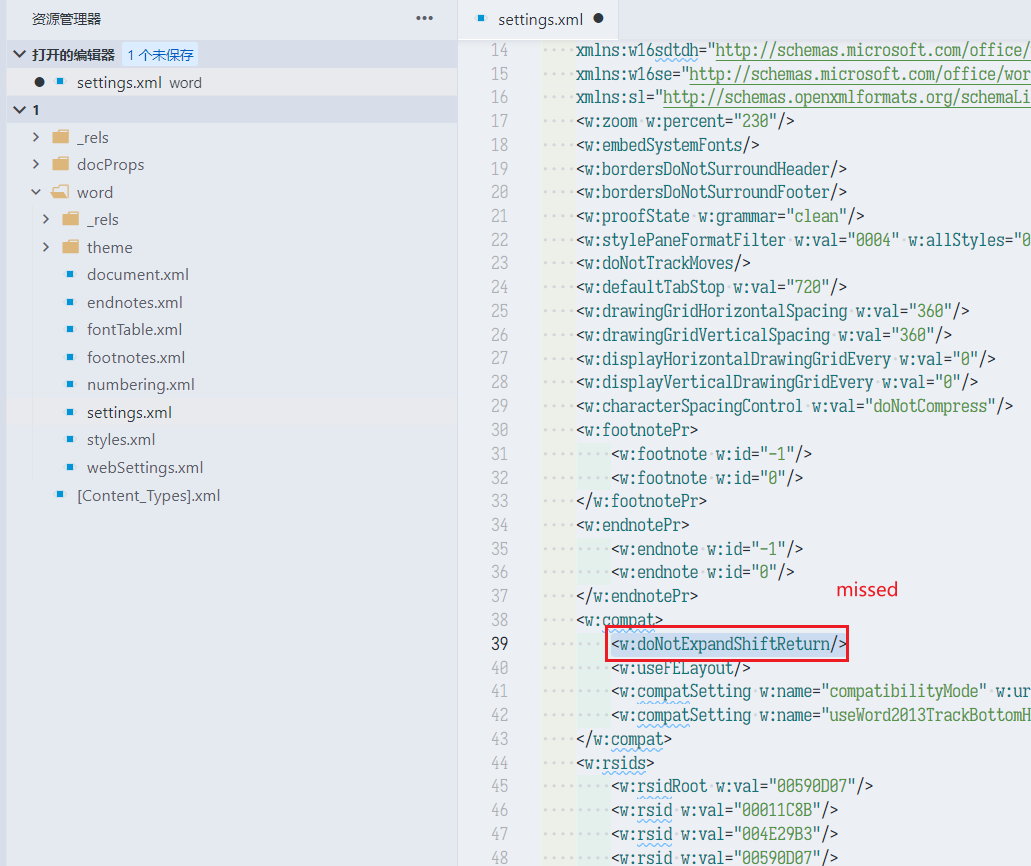Select settings.xml in the Open Editors list
Screen dimensions: 1031x866
120,85
